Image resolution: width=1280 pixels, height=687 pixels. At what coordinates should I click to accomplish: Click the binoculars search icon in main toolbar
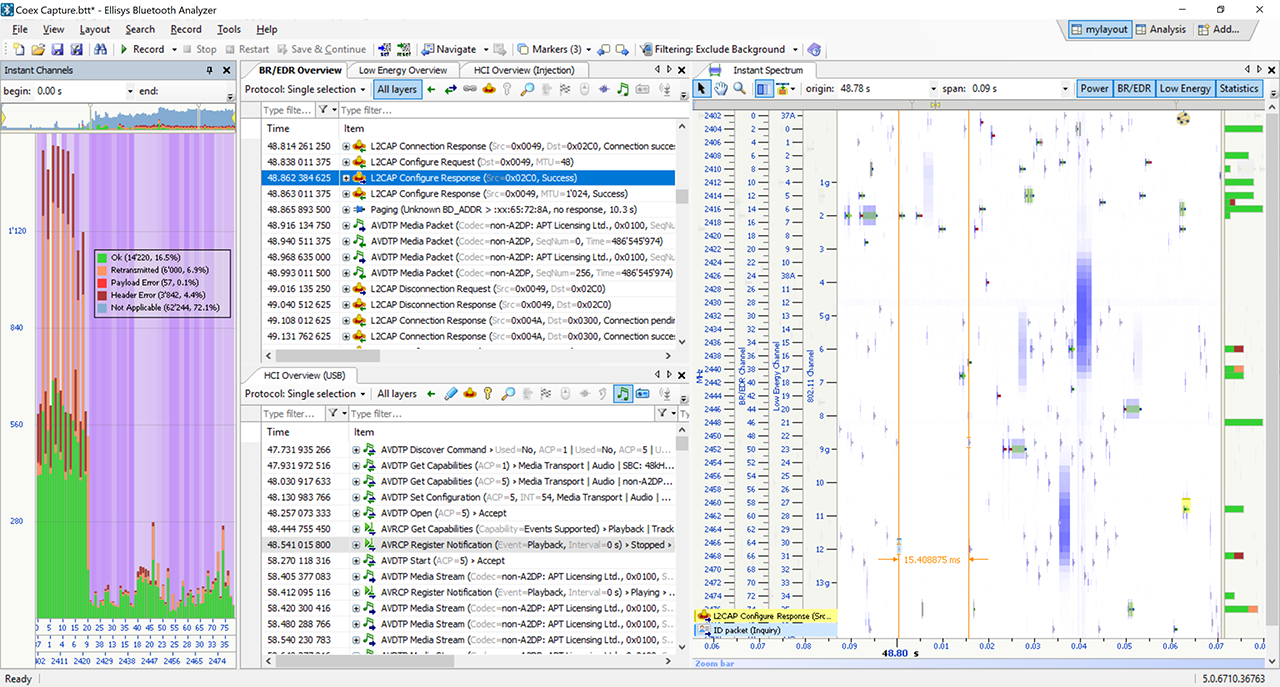point(100,49)
